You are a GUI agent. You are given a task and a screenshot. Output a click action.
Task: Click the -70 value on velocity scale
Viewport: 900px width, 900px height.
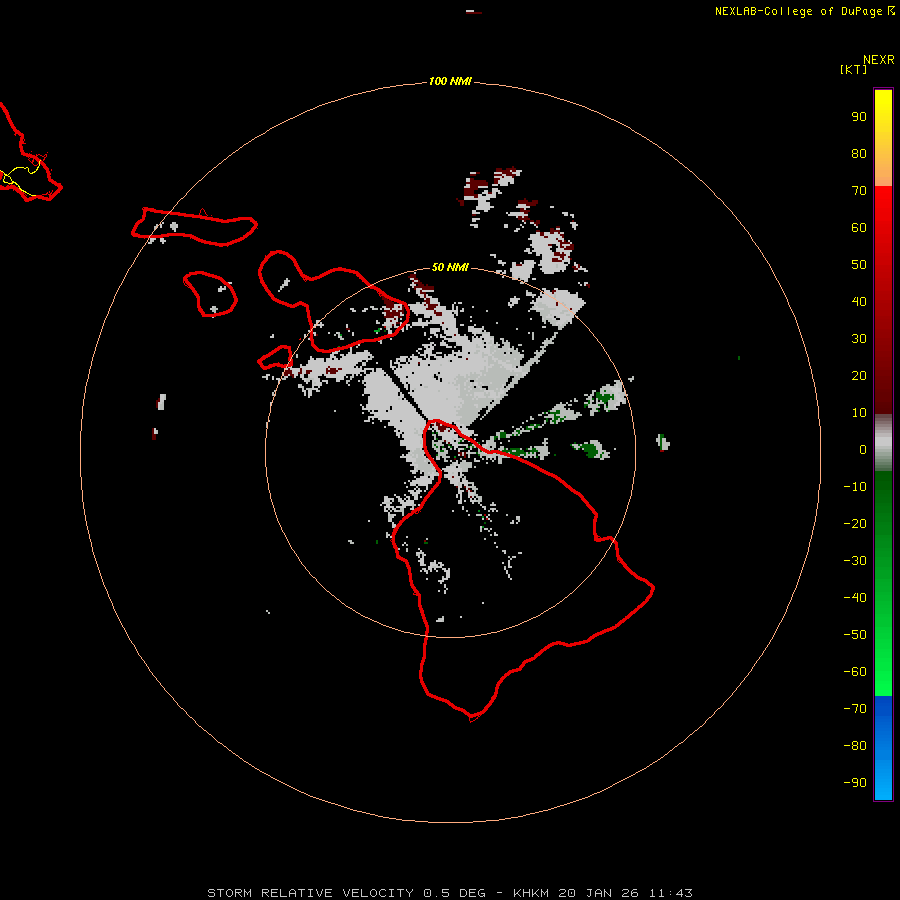[855, 709]
